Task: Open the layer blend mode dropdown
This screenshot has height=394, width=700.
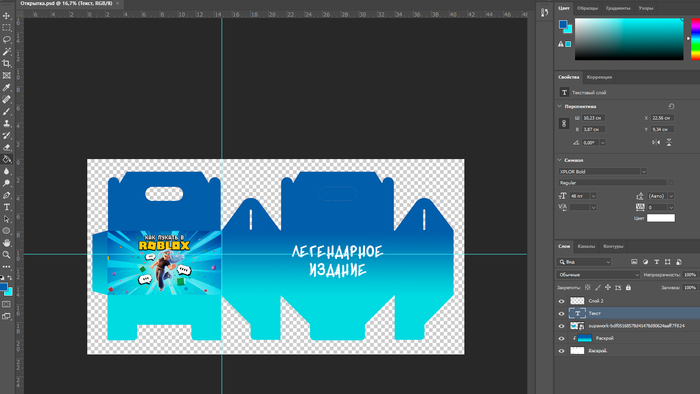Action: (x=598, y=275)
